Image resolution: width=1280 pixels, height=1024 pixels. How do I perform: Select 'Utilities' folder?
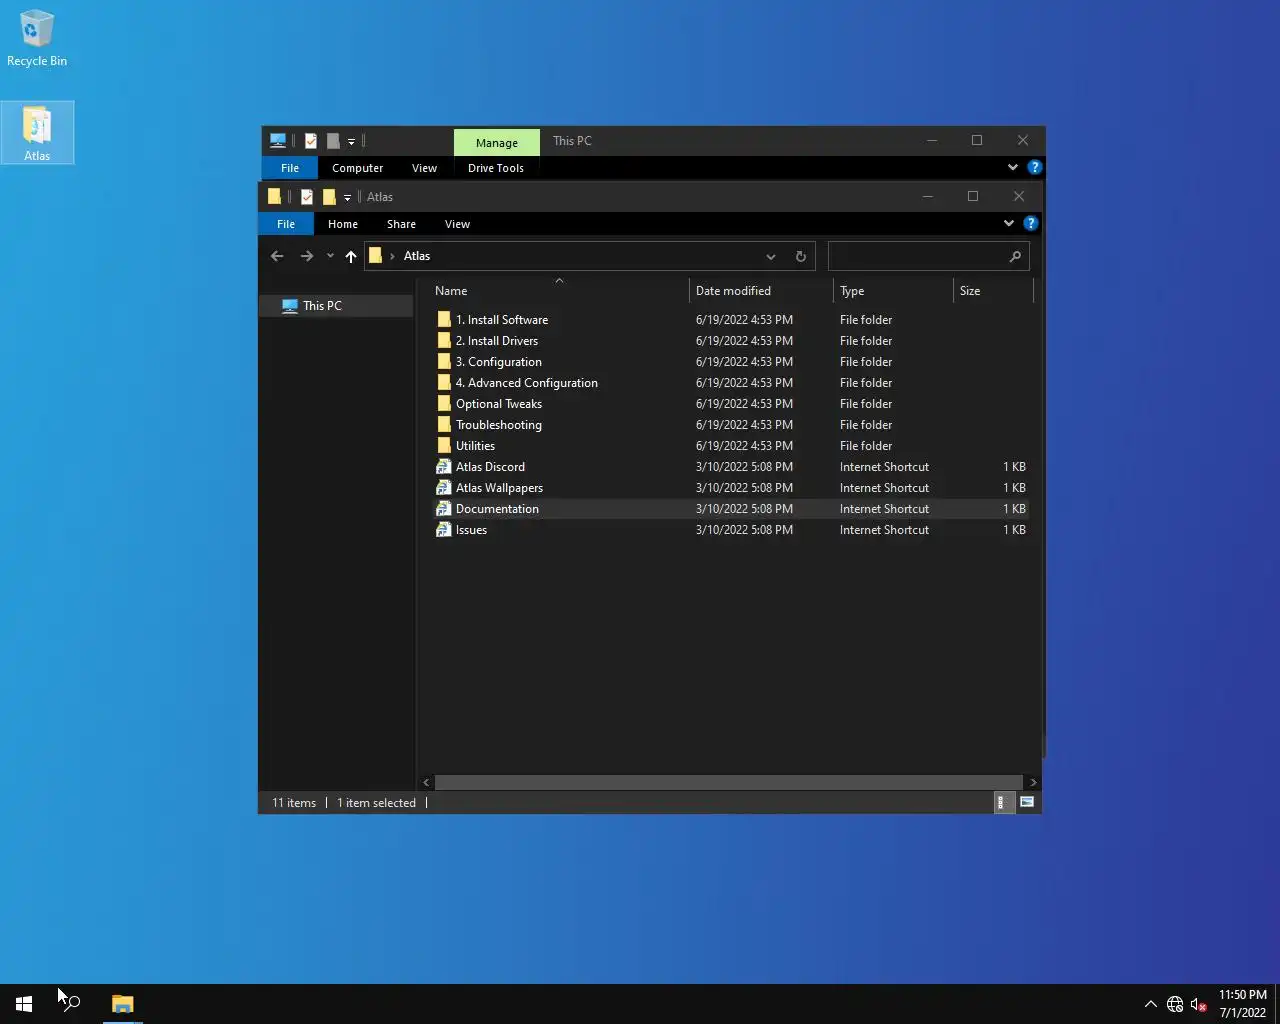(731, 446)
